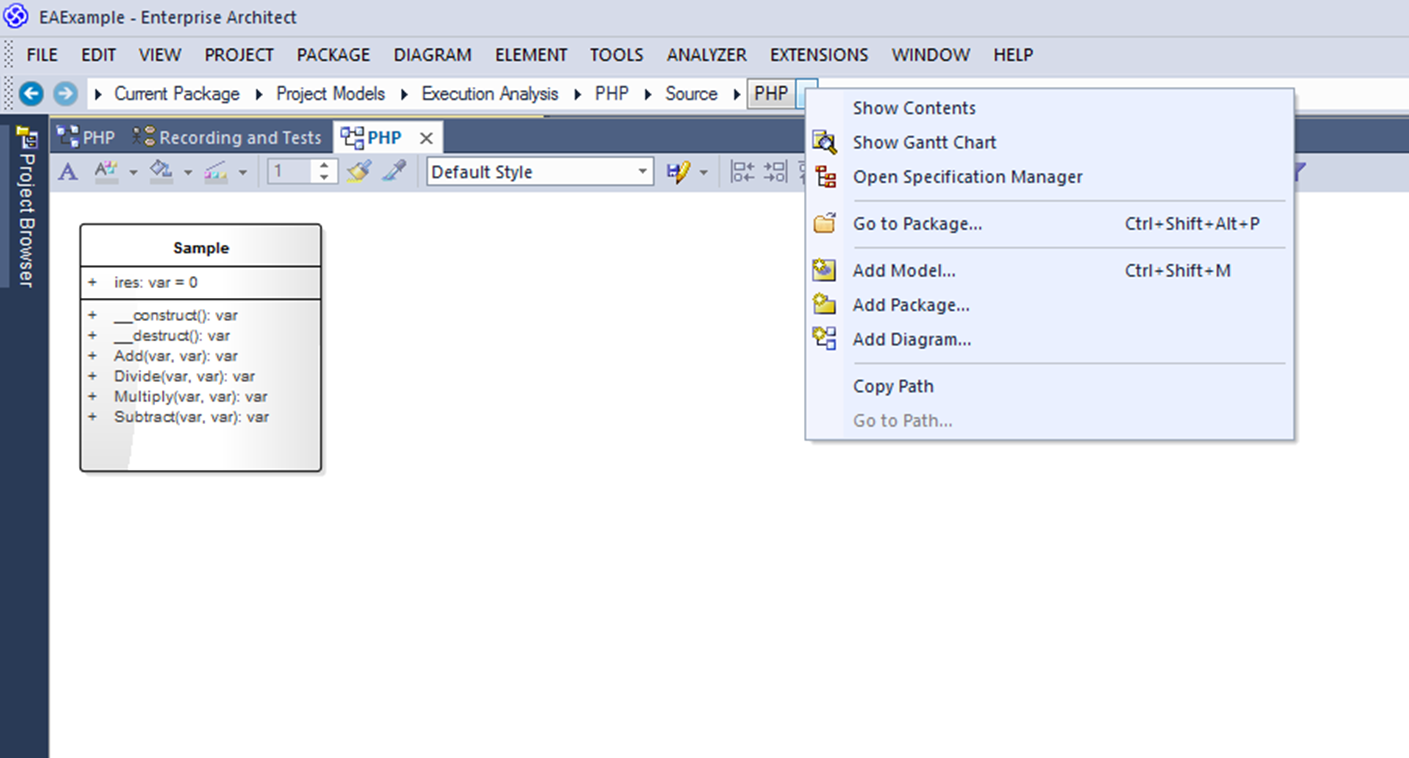Image resolution: width=1409 pixels, height=758 pixels.
Task: Click the diagram icon on first PHP tab
Action: point(68,137)
